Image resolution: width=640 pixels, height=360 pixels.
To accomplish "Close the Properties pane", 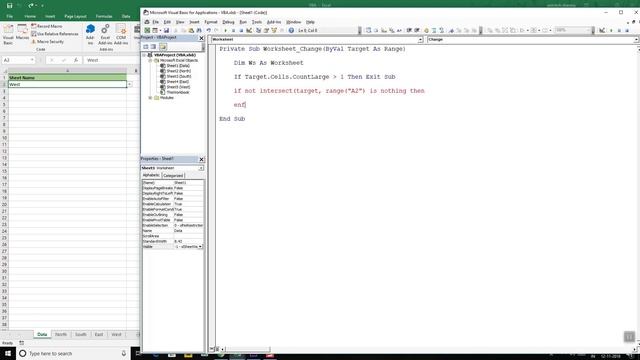I will point(201,159).
